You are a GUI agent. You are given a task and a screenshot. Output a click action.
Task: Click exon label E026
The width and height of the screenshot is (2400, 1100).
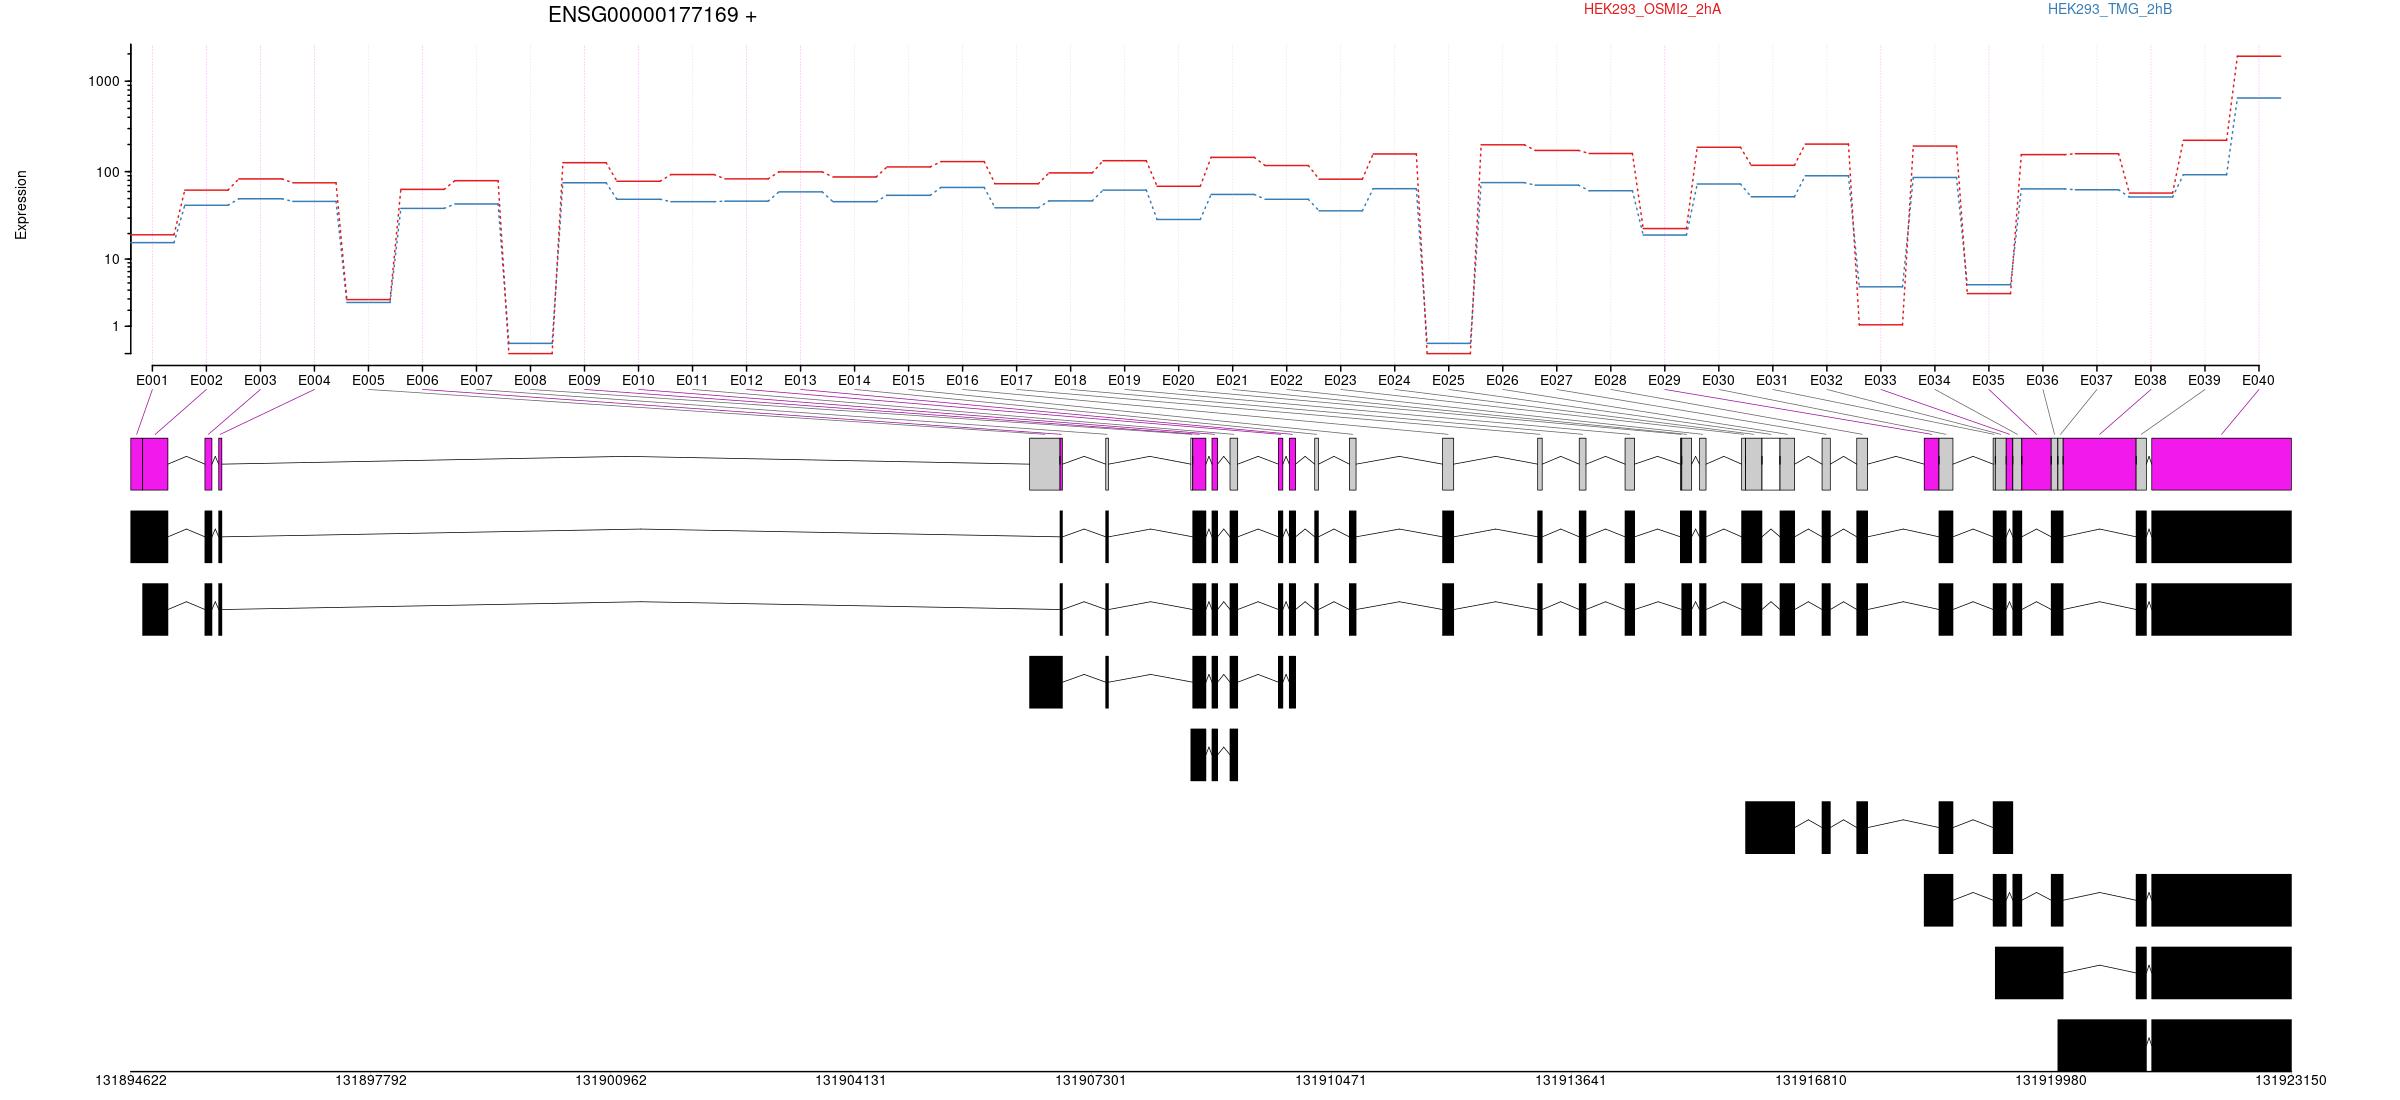[x=1502, y=380]
